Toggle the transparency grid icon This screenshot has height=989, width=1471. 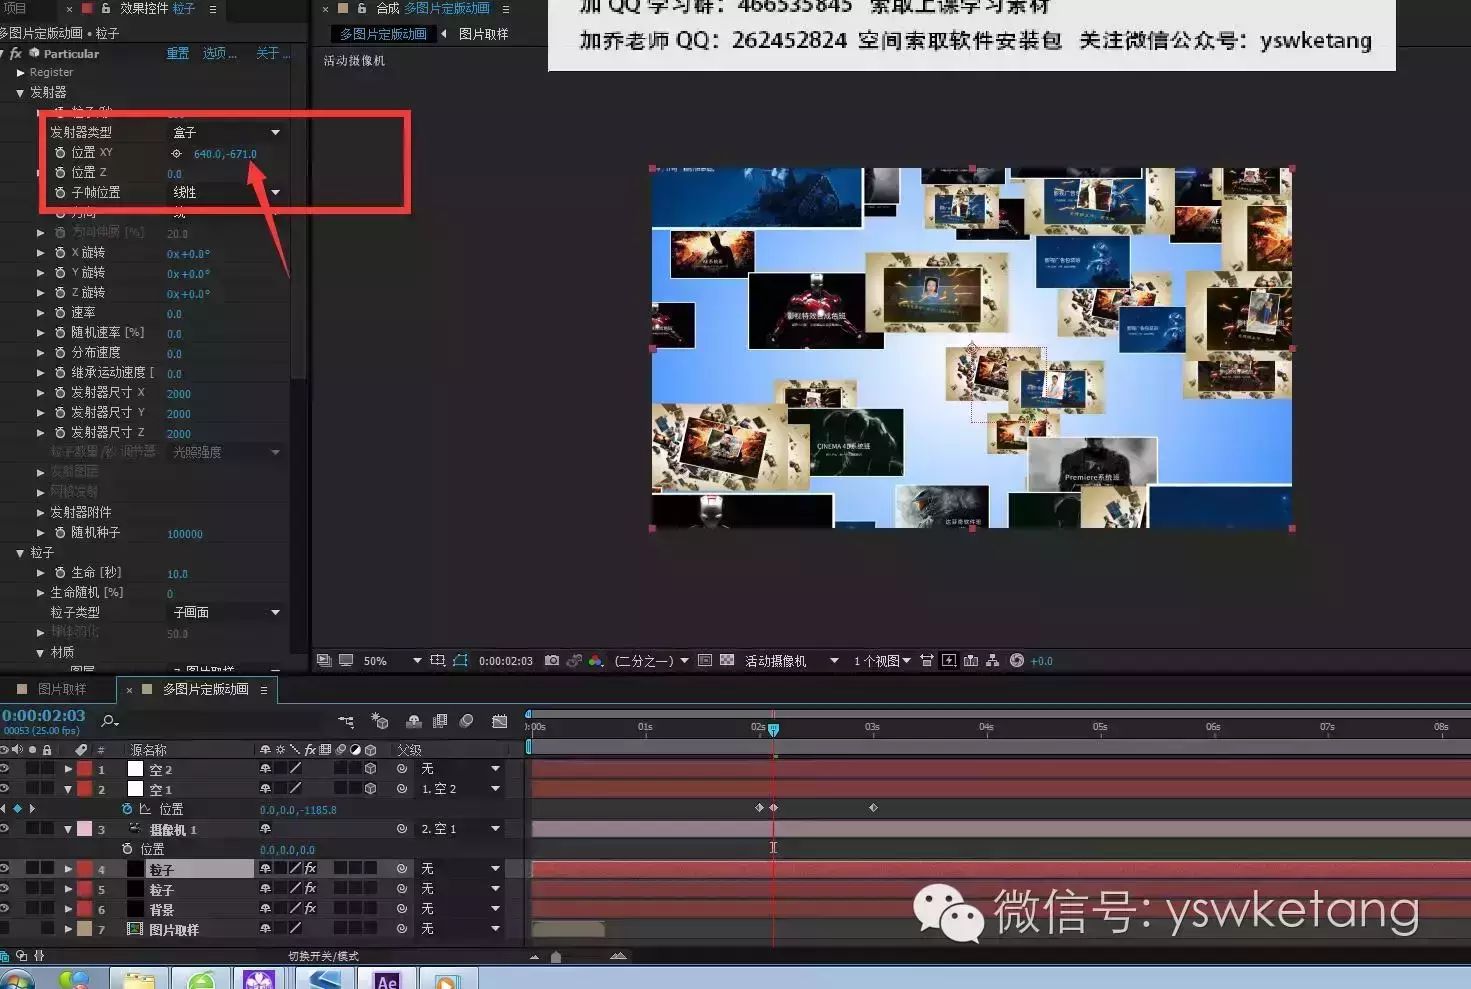(727, 660)
